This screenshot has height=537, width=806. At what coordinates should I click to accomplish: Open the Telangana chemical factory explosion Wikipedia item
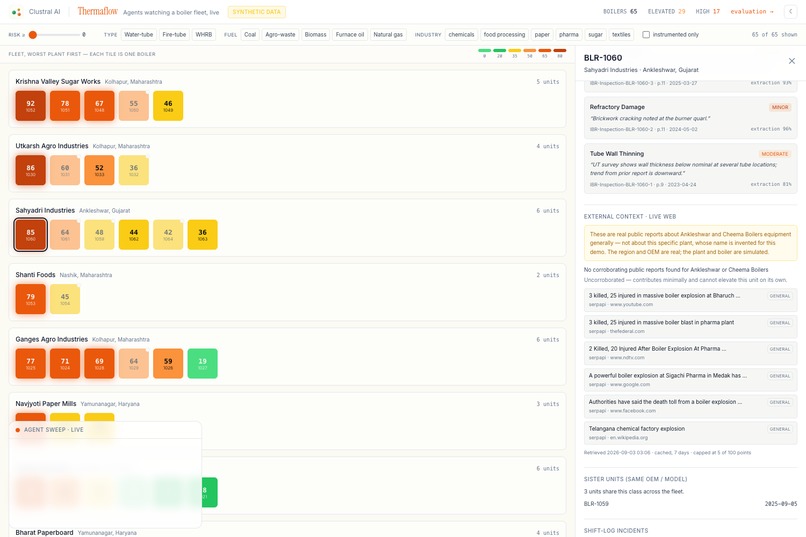pos(690,433)
